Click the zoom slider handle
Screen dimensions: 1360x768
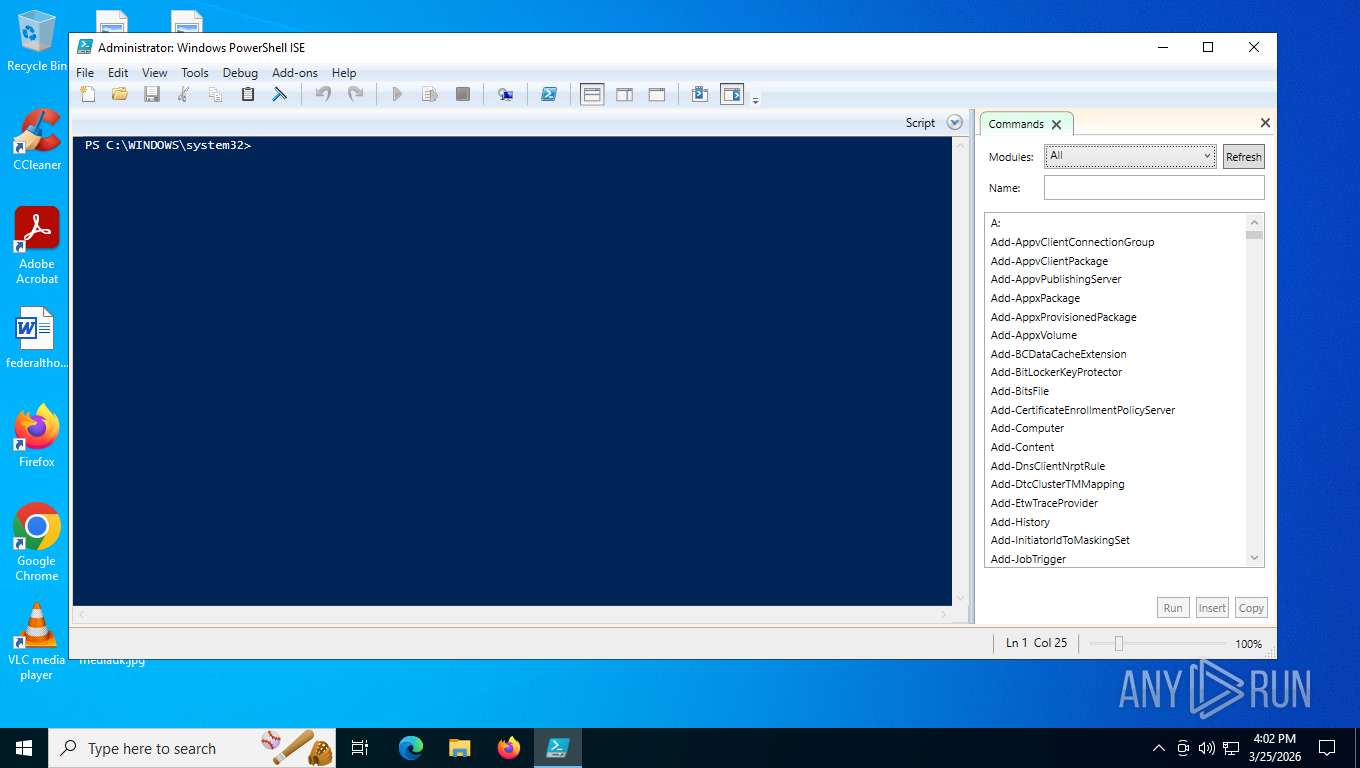tap(1119, 644)
